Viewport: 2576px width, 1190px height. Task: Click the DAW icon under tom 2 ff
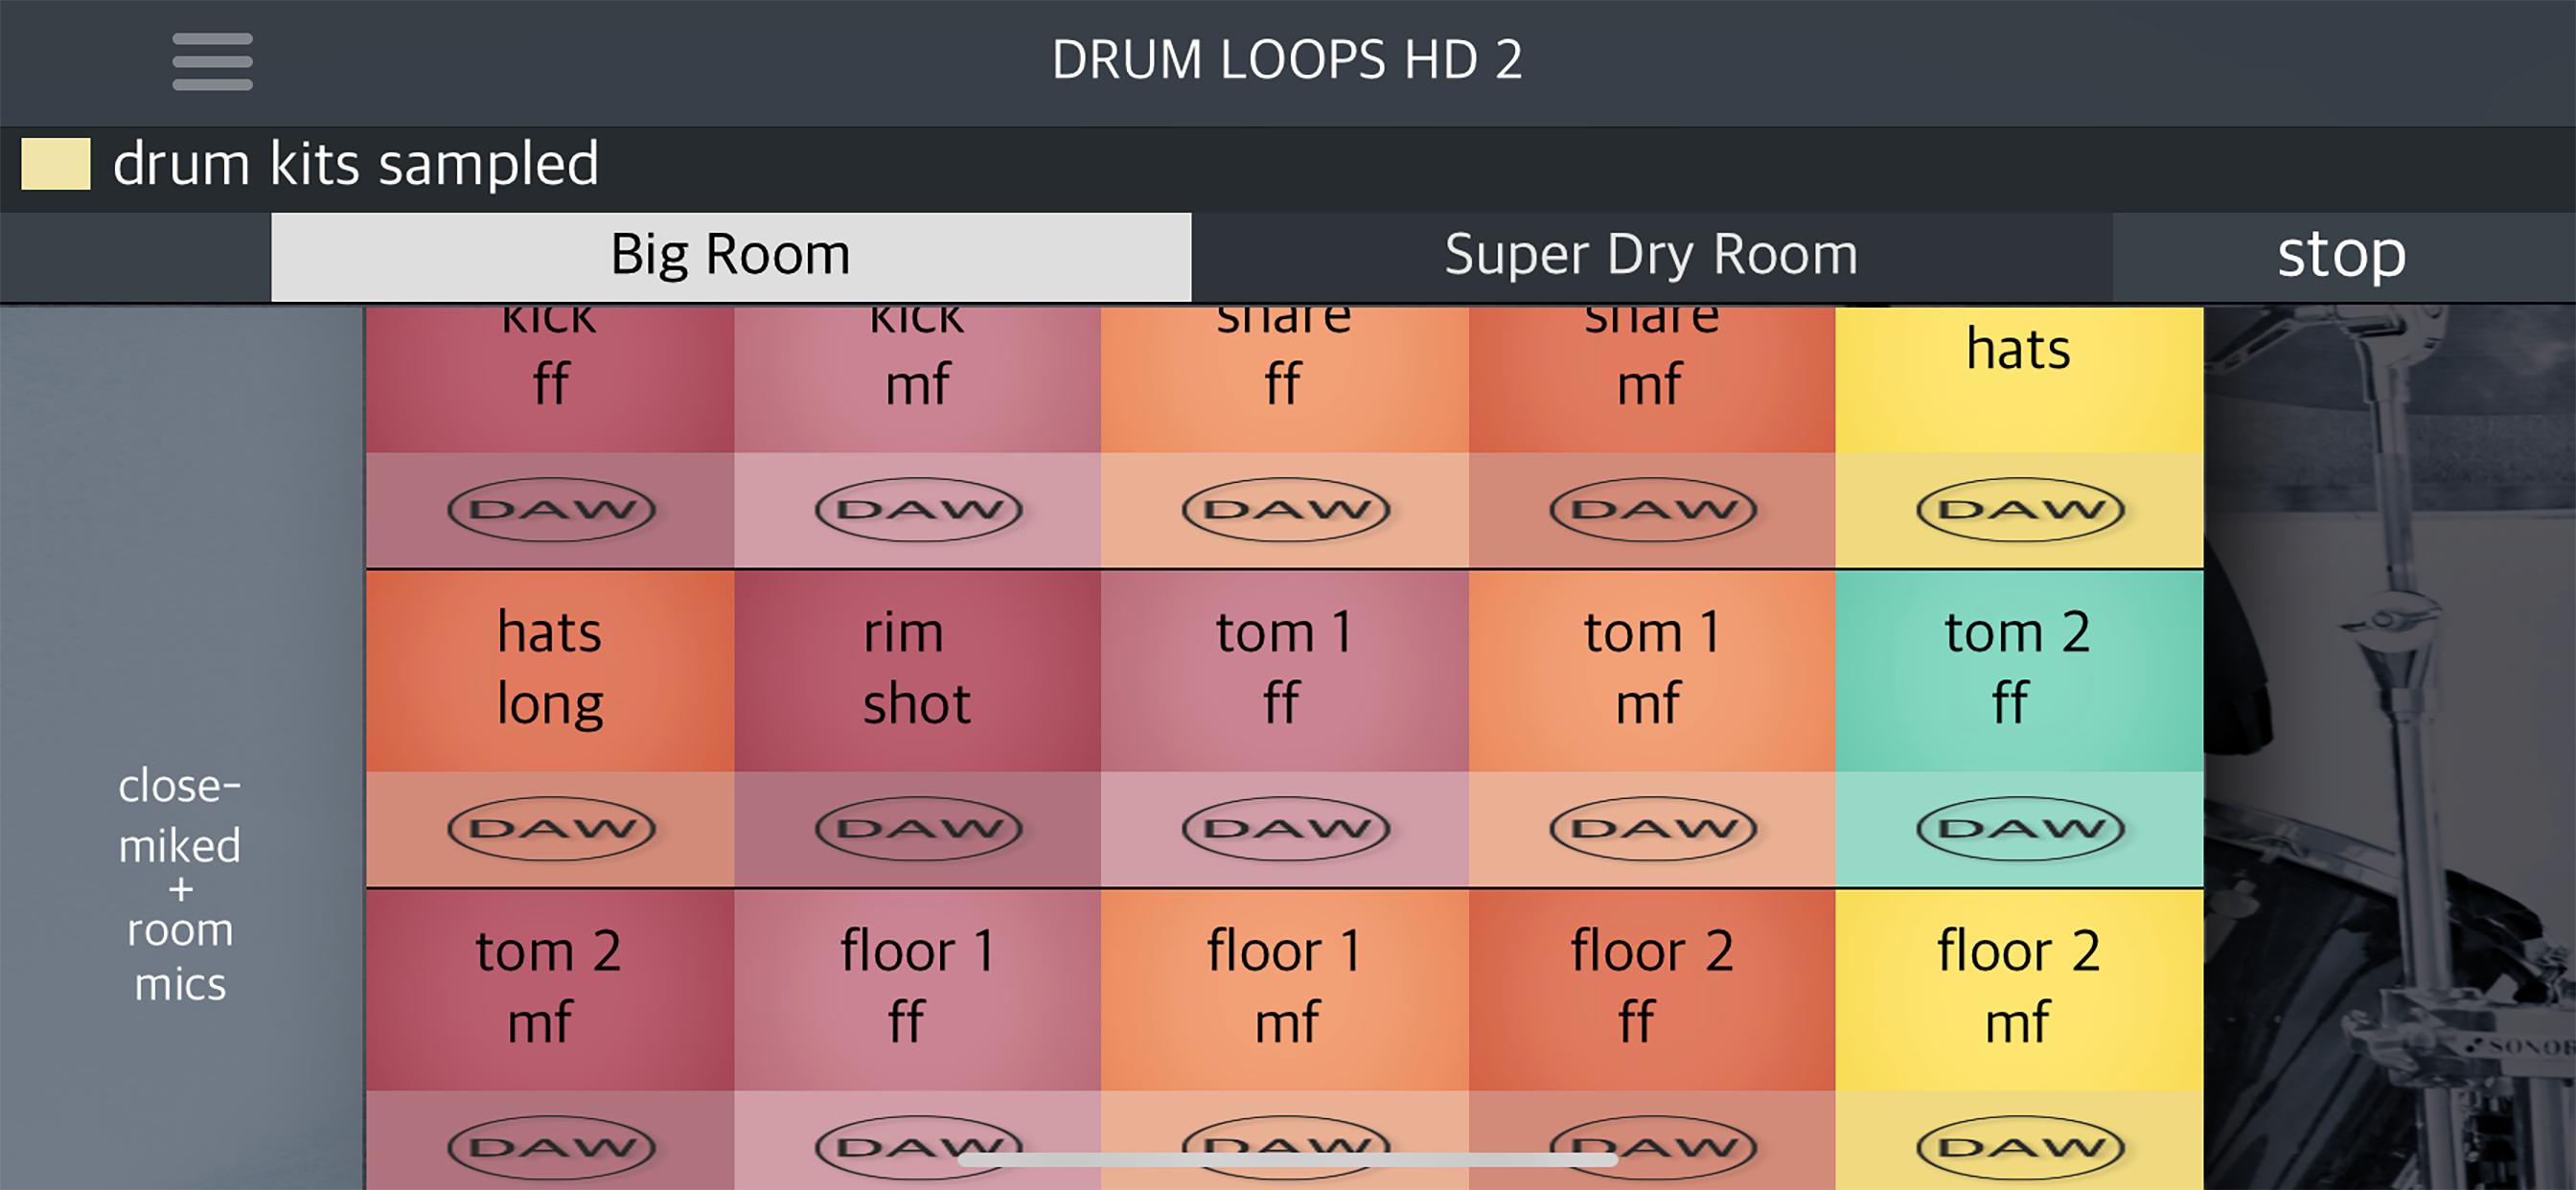[2020, 828]
